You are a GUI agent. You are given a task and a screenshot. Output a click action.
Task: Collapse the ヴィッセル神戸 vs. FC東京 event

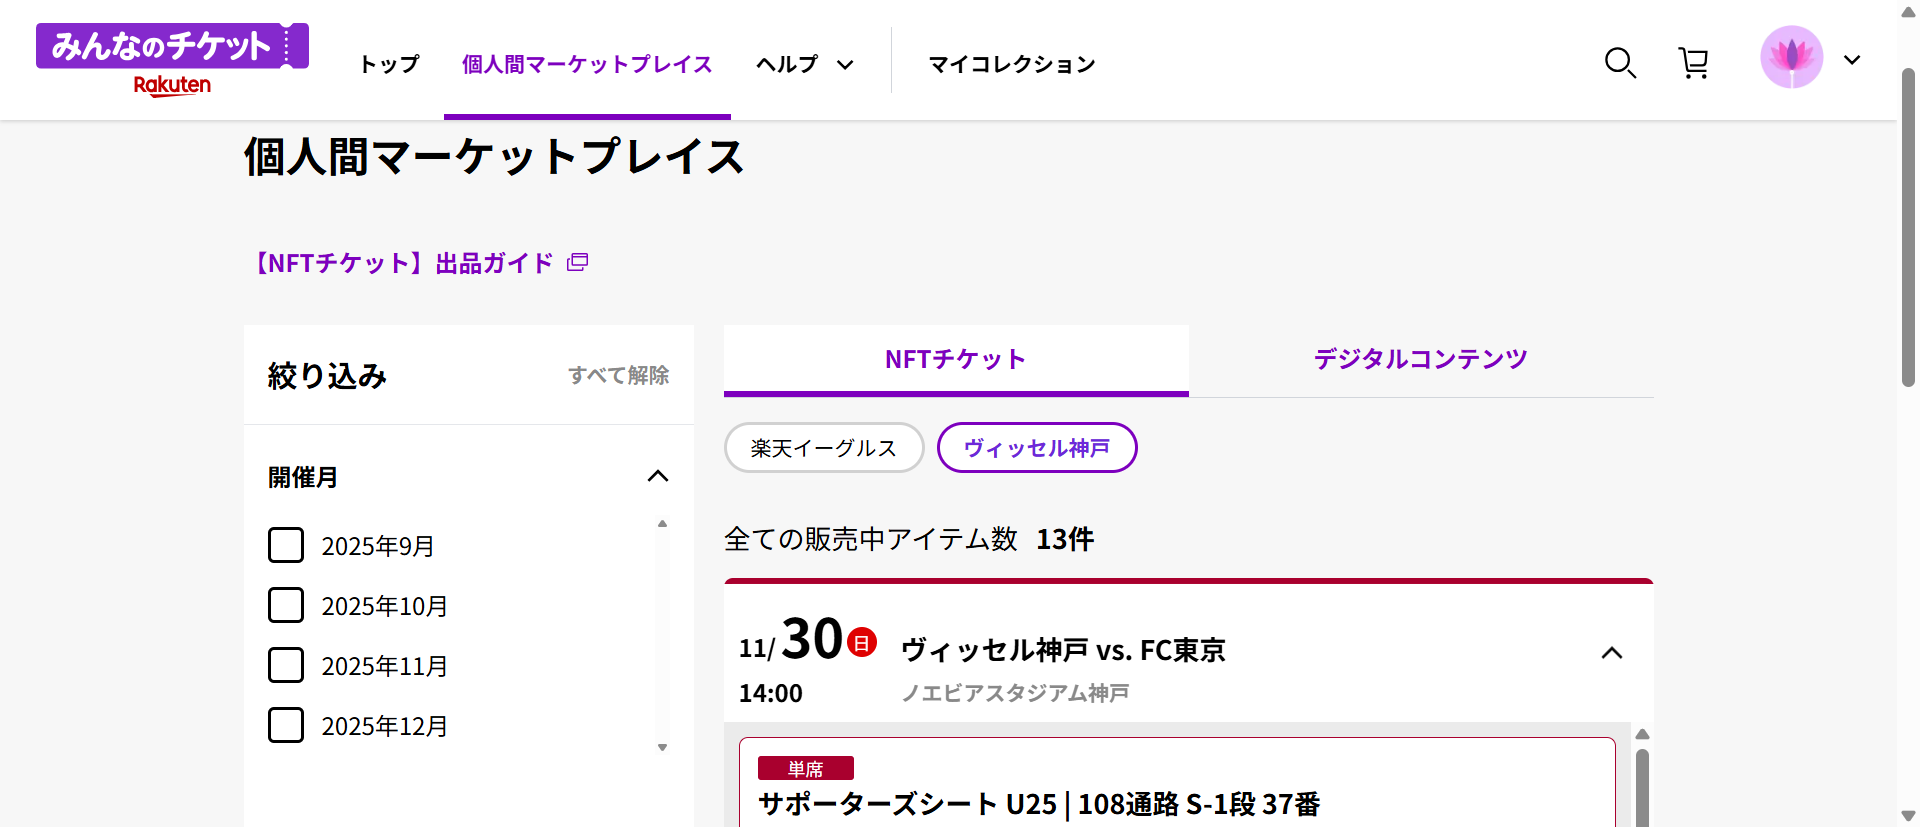1611,653
